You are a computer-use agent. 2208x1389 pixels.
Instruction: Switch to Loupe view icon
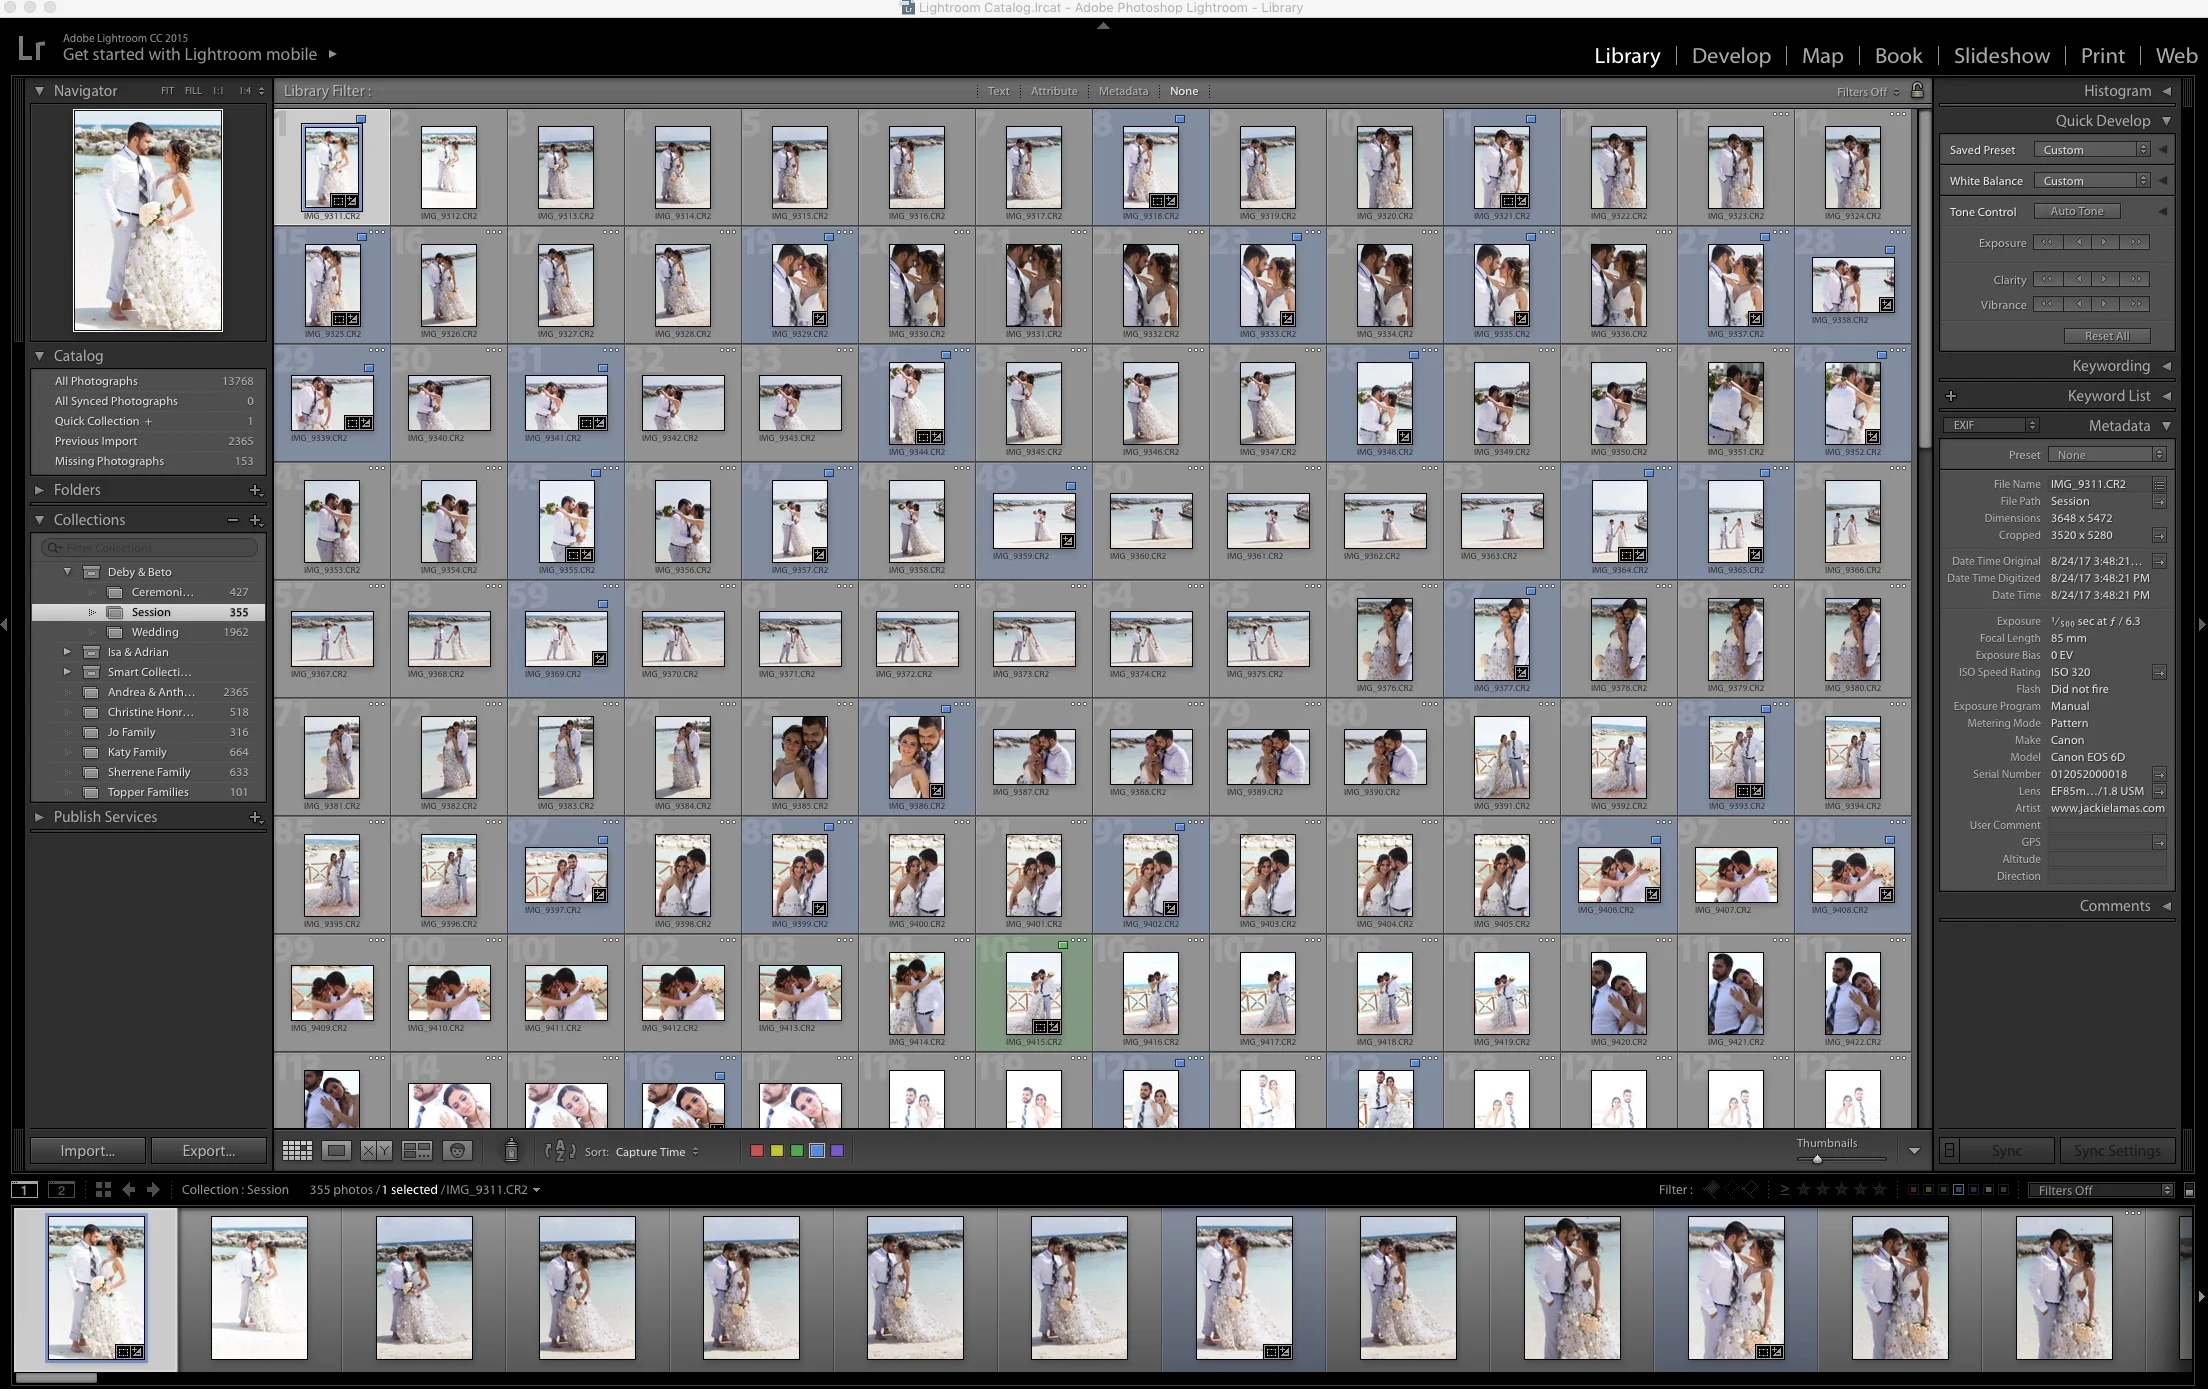(337, 1151)
